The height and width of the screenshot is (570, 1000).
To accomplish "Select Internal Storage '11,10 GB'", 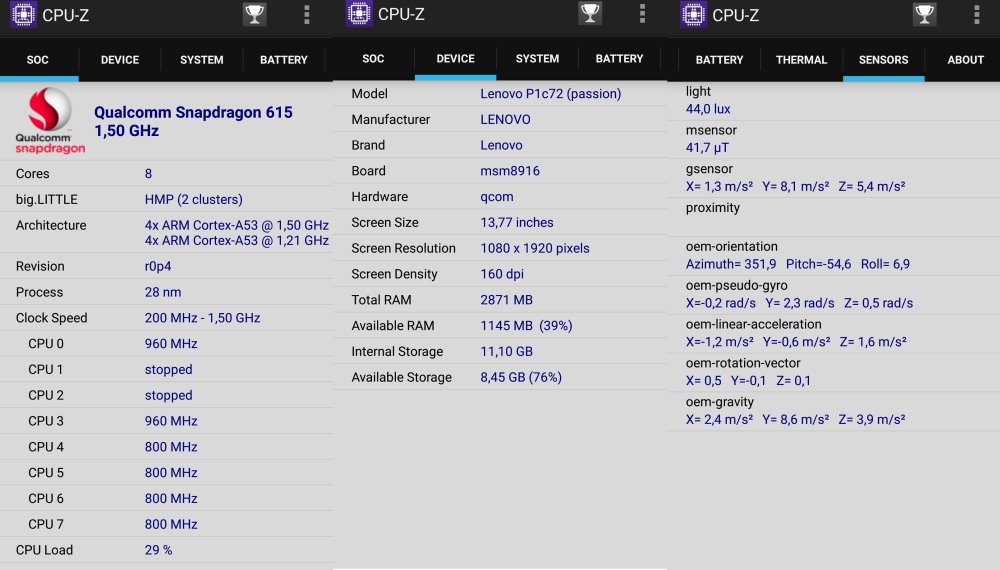I will 506,351.
